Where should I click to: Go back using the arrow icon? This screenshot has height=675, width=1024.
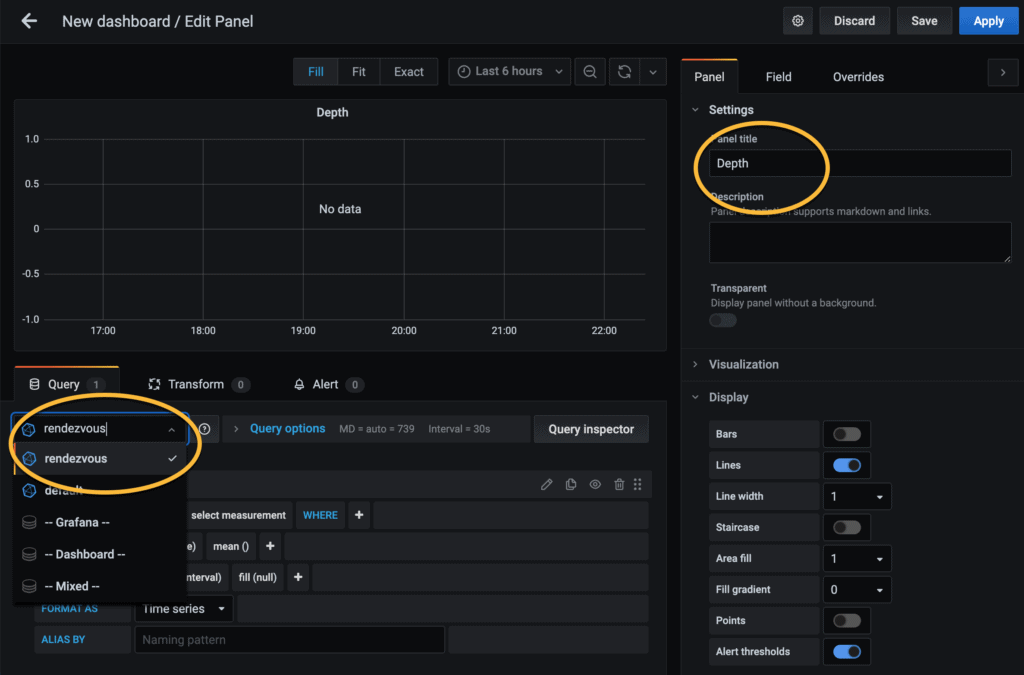click(x=29, y=21)
